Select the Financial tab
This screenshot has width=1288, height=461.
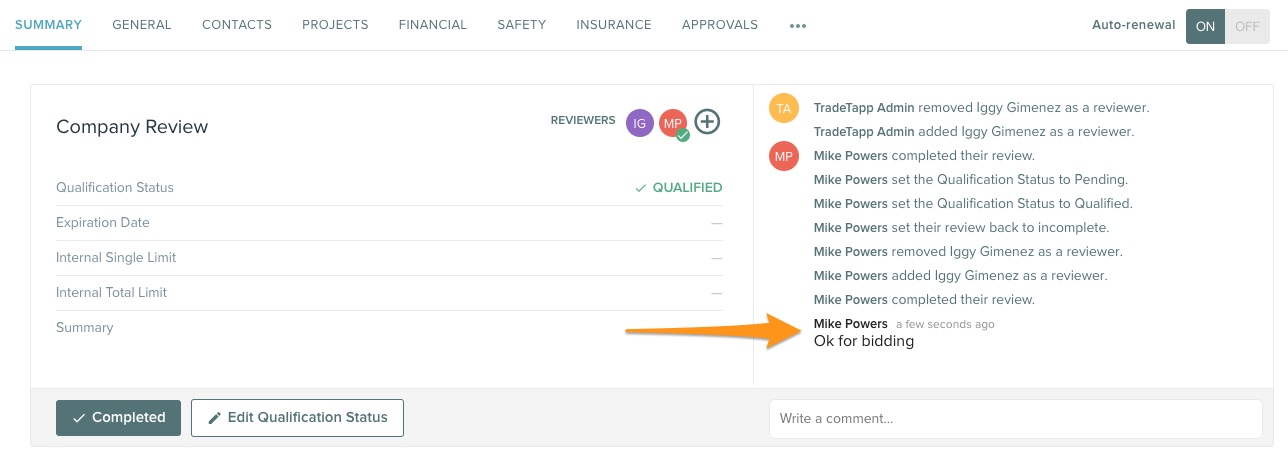click(432, 25)
